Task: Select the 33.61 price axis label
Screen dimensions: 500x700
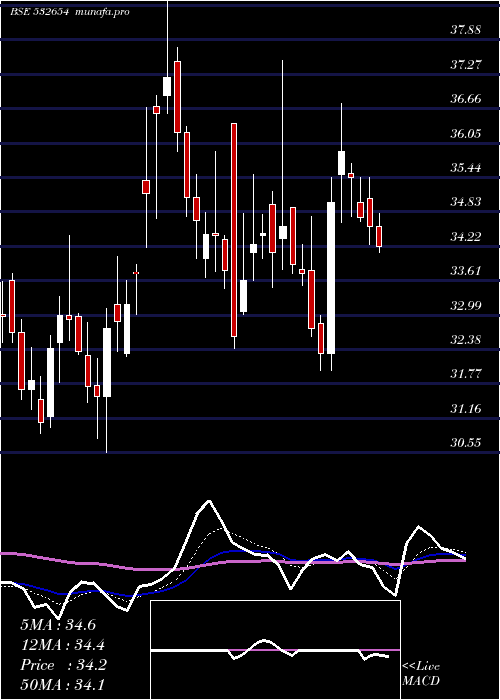Action: tap(466, 271)
